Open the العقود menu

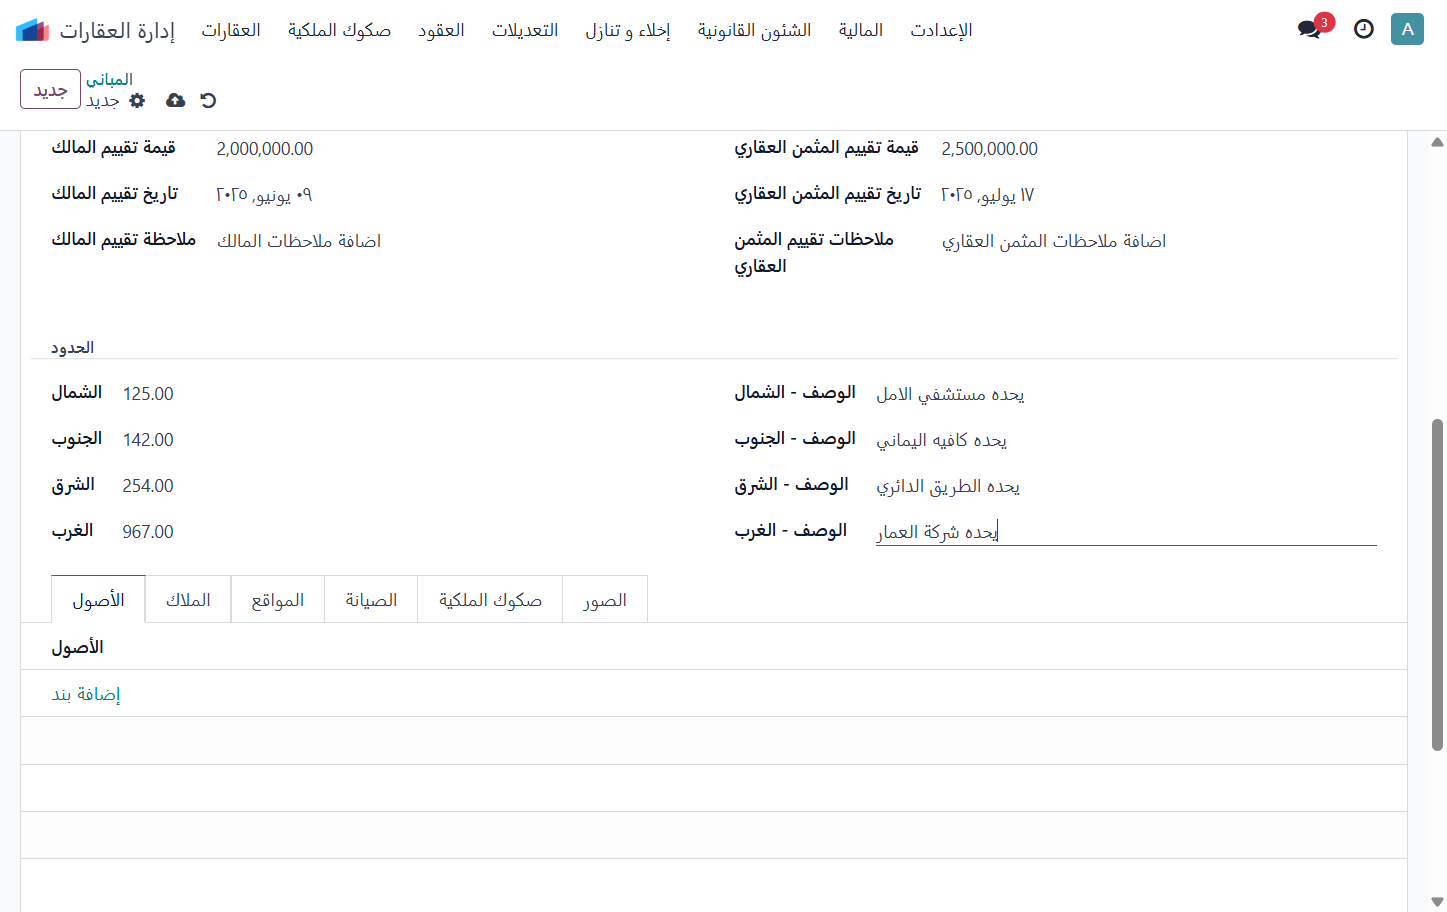tap(441, 30)
